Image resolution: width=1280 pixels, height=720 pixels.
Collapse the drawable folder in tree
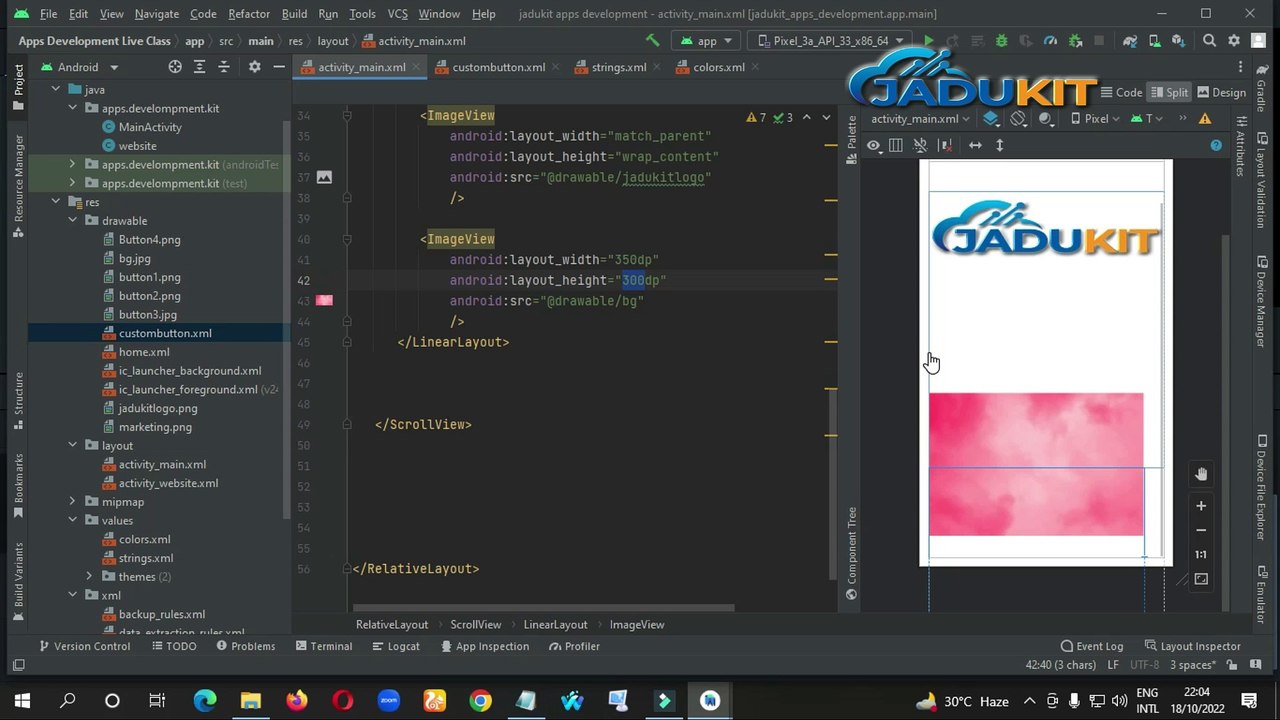click(x=73, y=221)
